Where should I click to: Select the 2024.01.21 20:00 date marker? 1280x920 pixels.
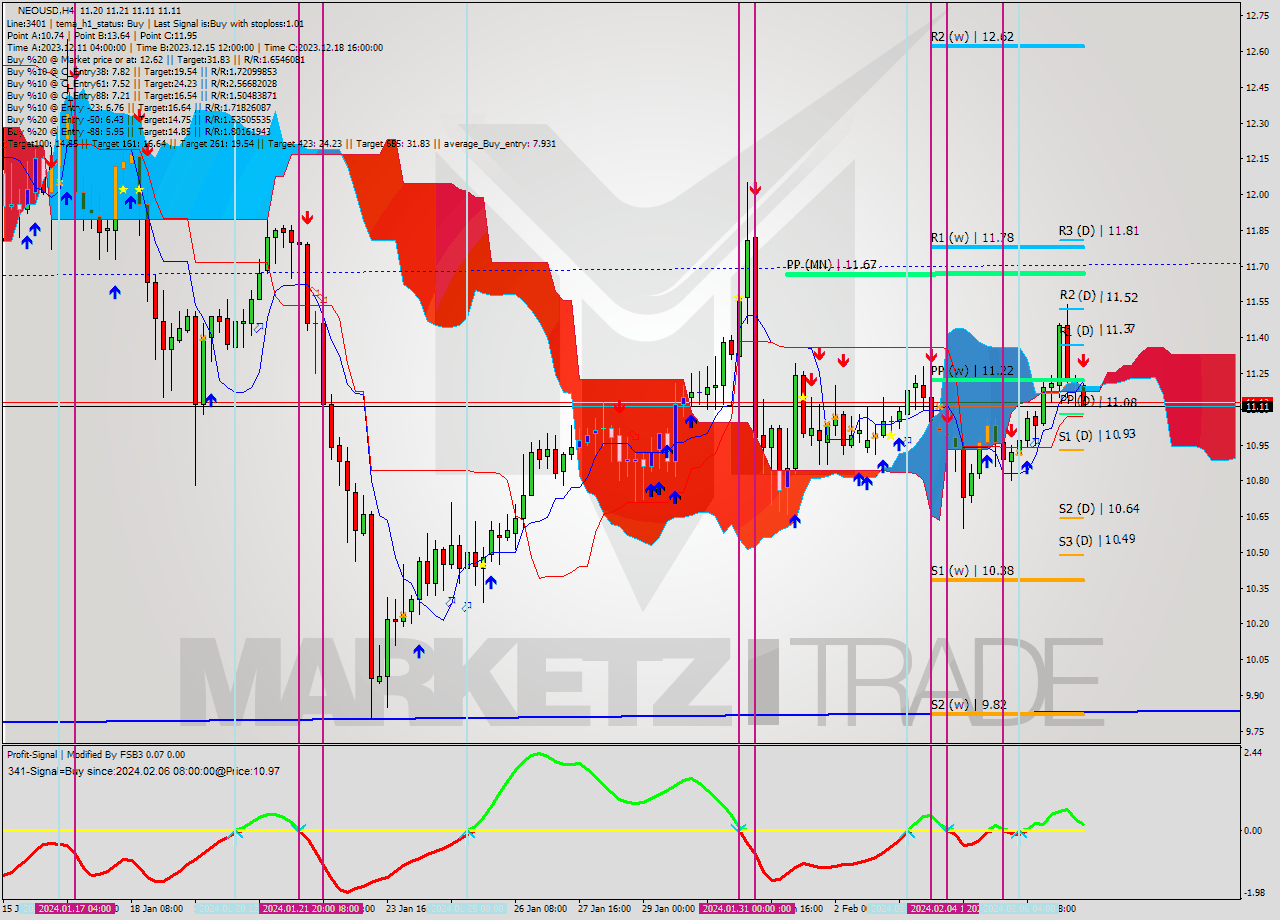300,909
